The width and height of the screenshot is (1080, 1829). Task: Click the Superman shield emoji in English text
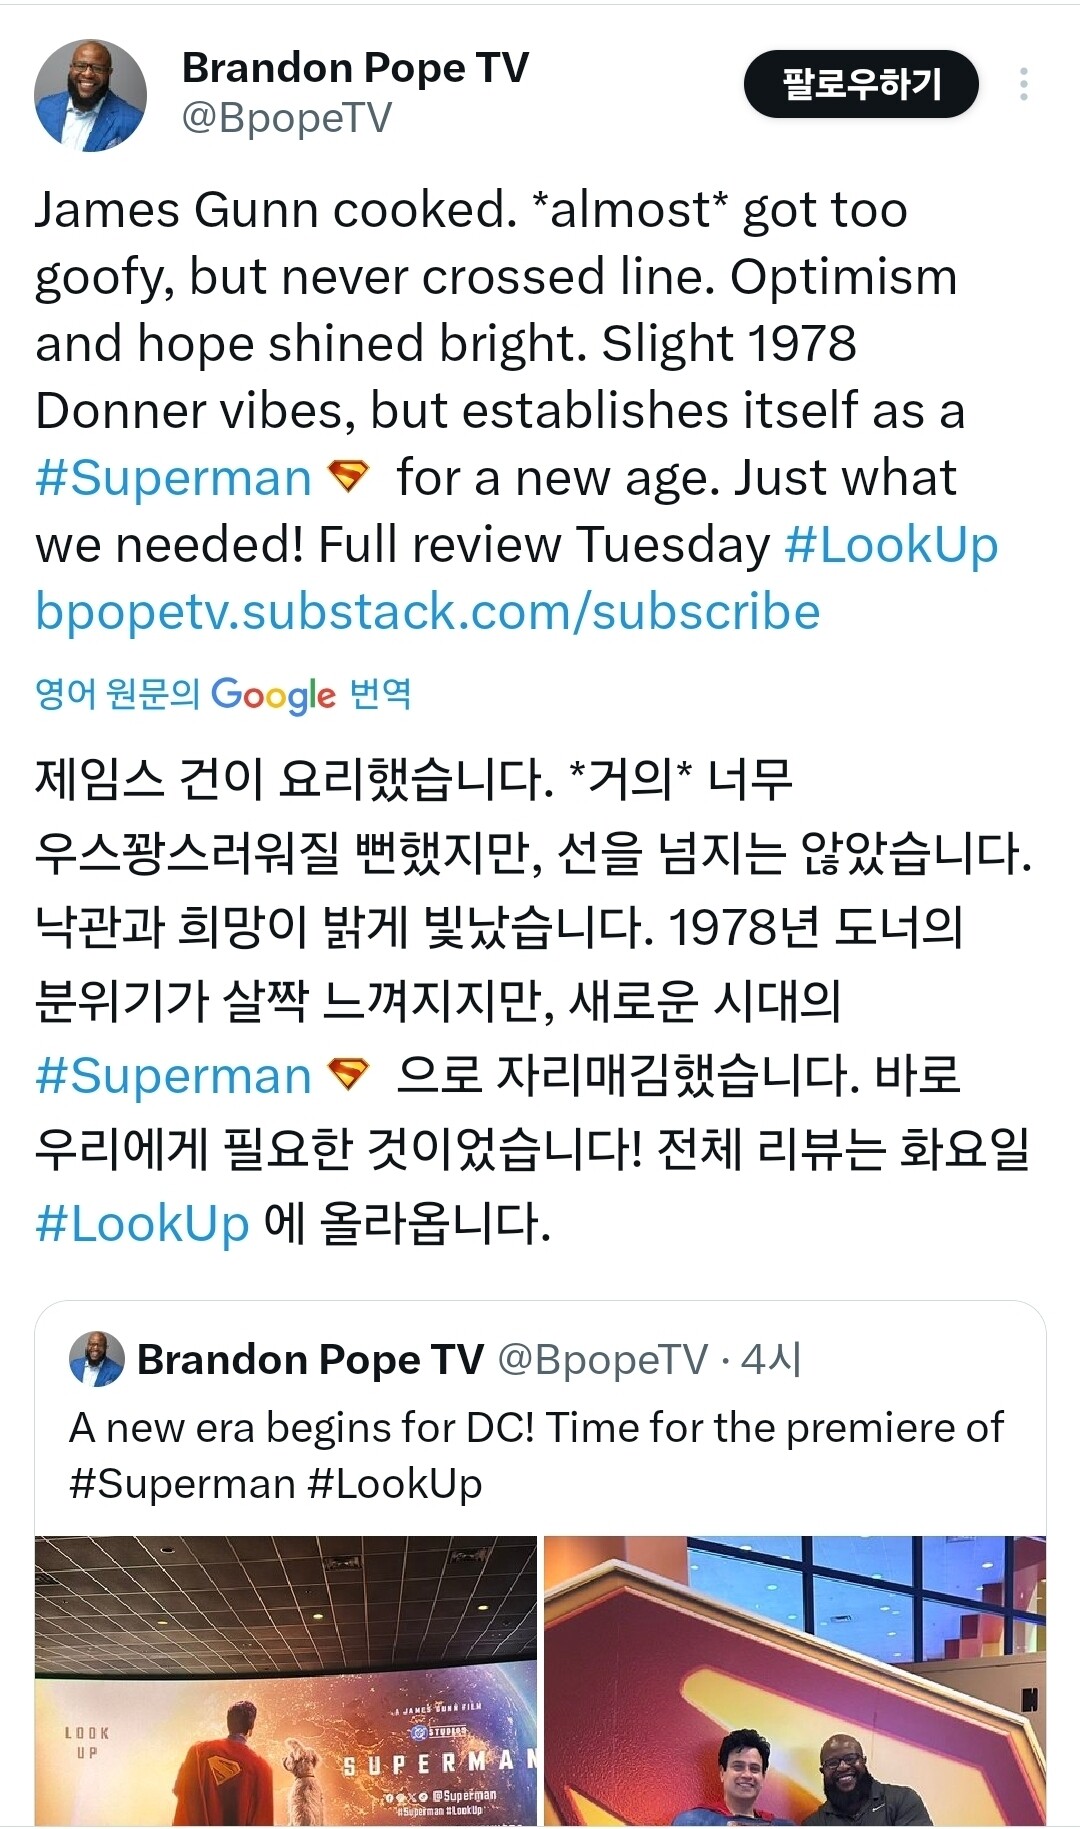(349, 476)
